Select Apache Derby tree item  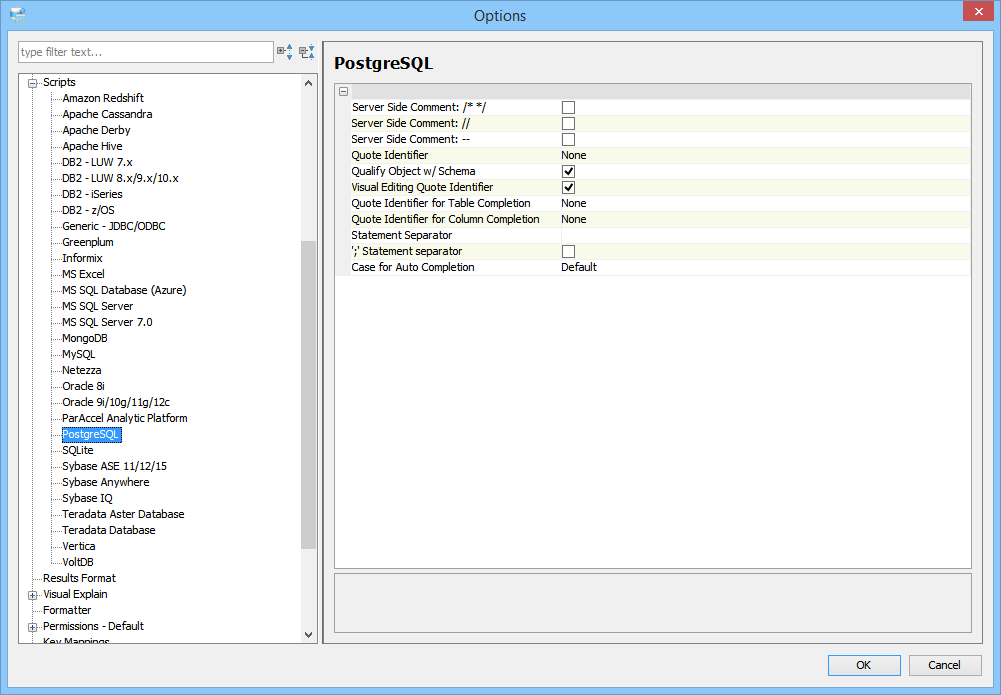pyautogui.click(x=96, y=130)
